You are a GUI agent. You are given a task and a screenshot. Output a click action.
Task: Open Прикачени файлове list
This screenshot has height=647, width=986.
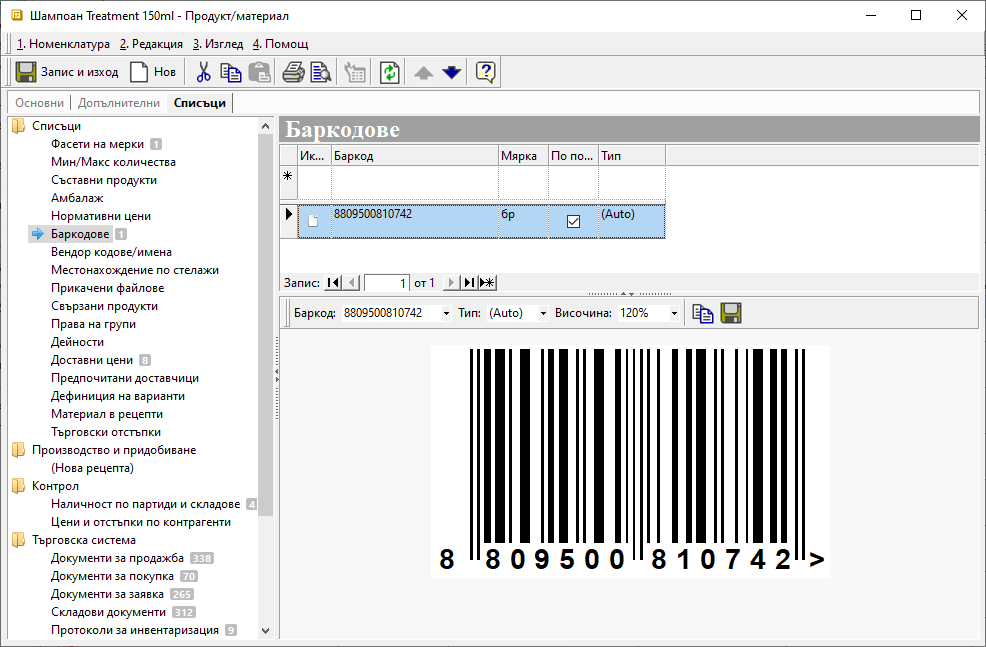[108, 288]
